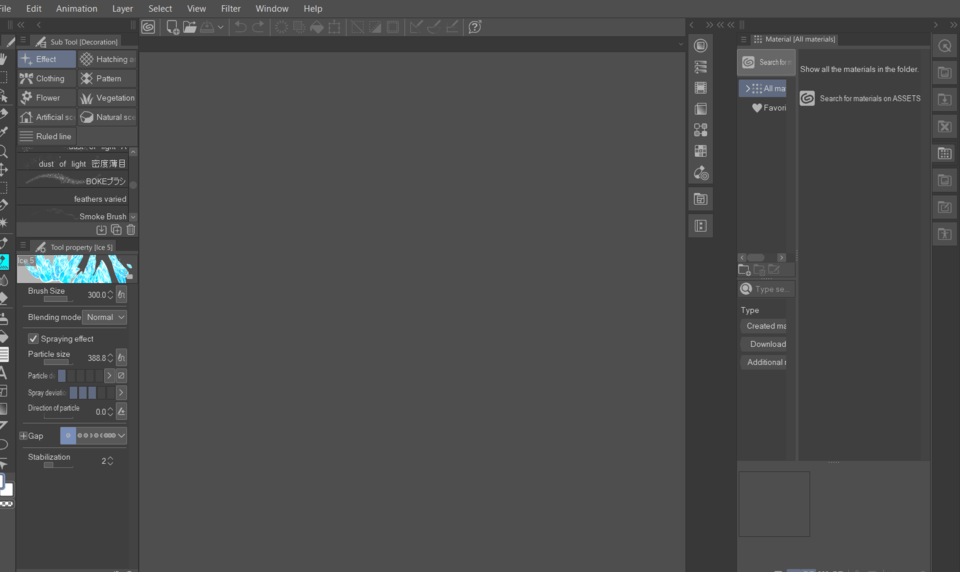This screenshot has width=960, height=572.
Task: Select the 'dust of light 密度薄目' brush
Action: click(x=73, y=164)
